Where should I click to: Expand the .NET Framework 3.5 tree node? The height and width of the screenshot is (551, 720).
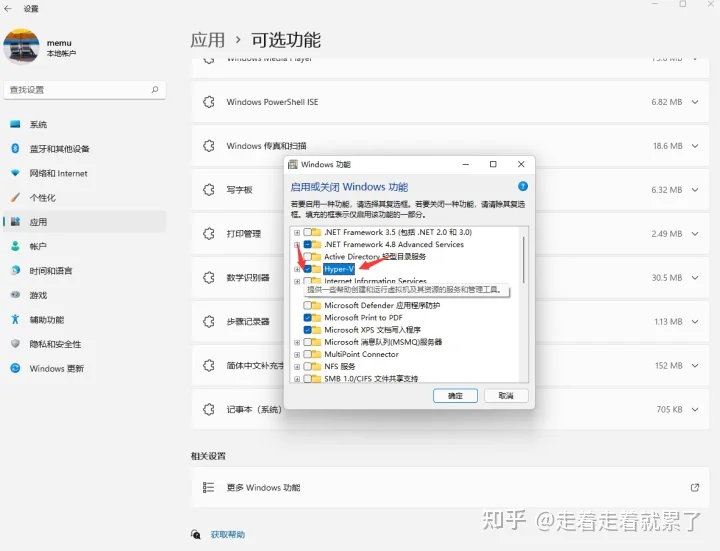tap(297, 233)
